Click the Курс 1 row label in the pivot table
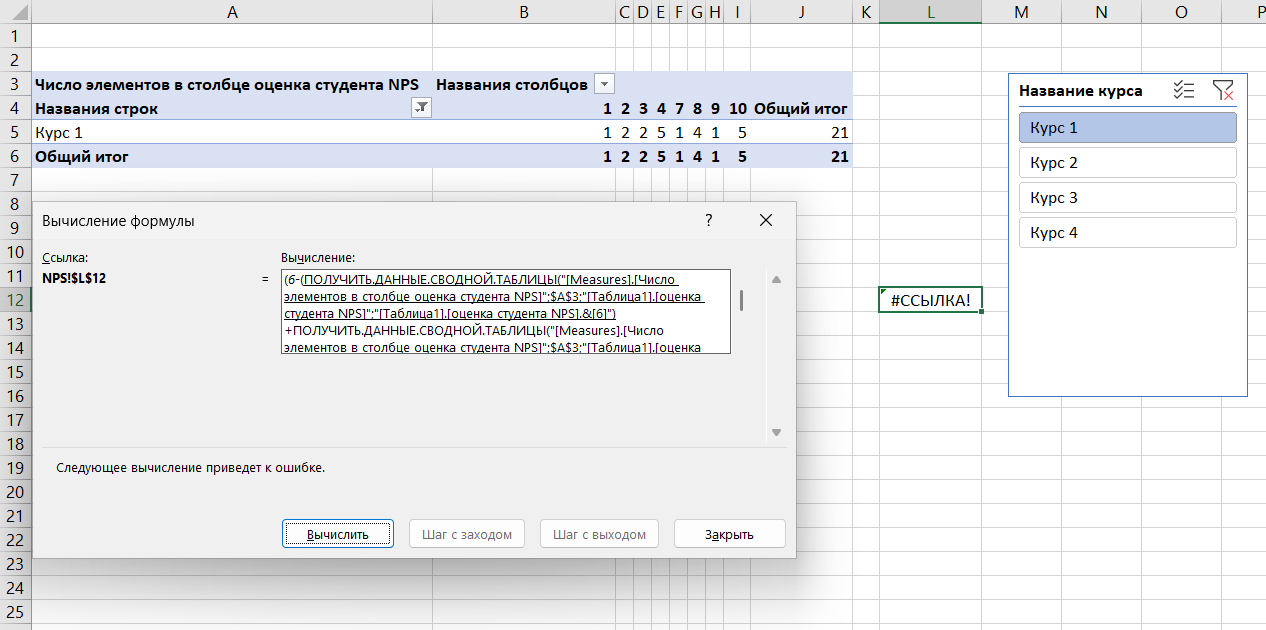The image size is (1266, 630). pos(57,132)
